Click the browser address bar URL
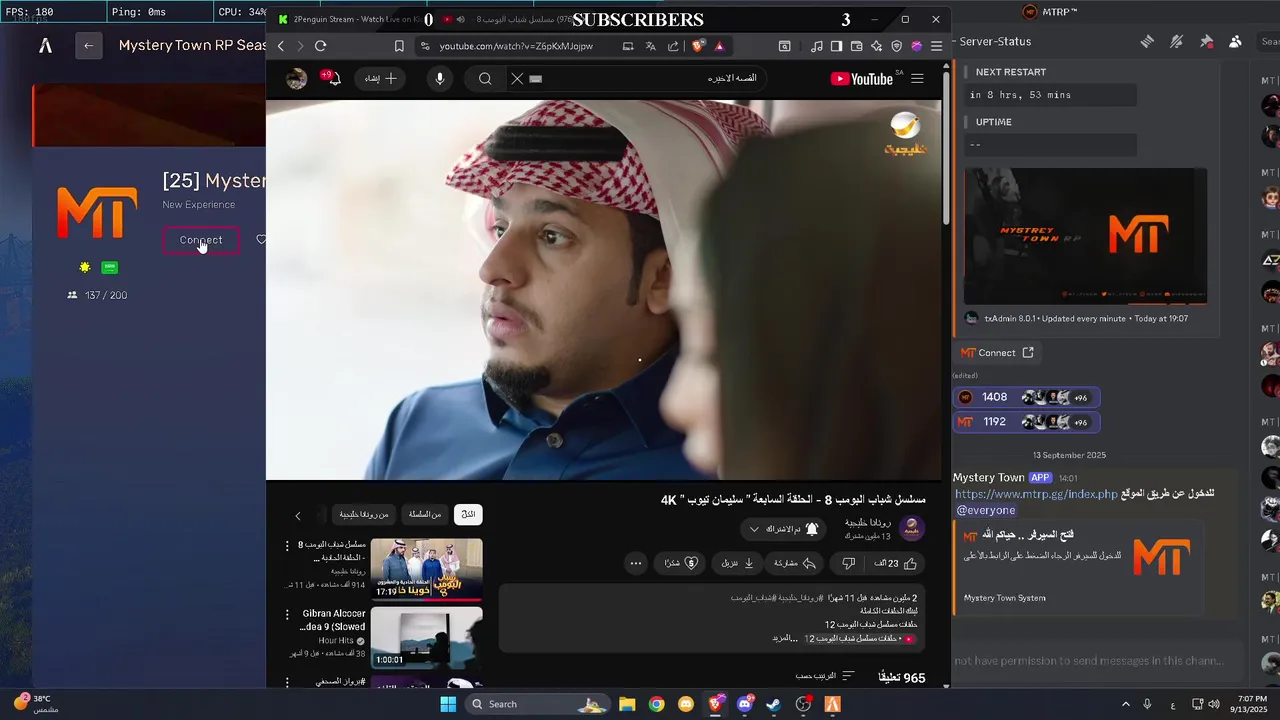The image size is (1280, 720). point(516,46)
